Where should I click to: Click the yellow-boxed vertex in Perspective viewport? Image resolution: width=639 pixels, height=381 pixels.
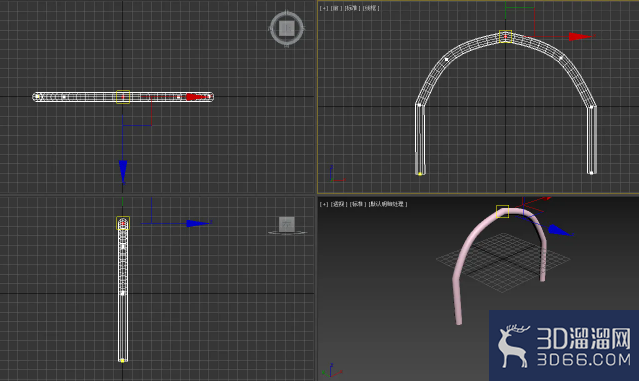click(x=502, y=211)
